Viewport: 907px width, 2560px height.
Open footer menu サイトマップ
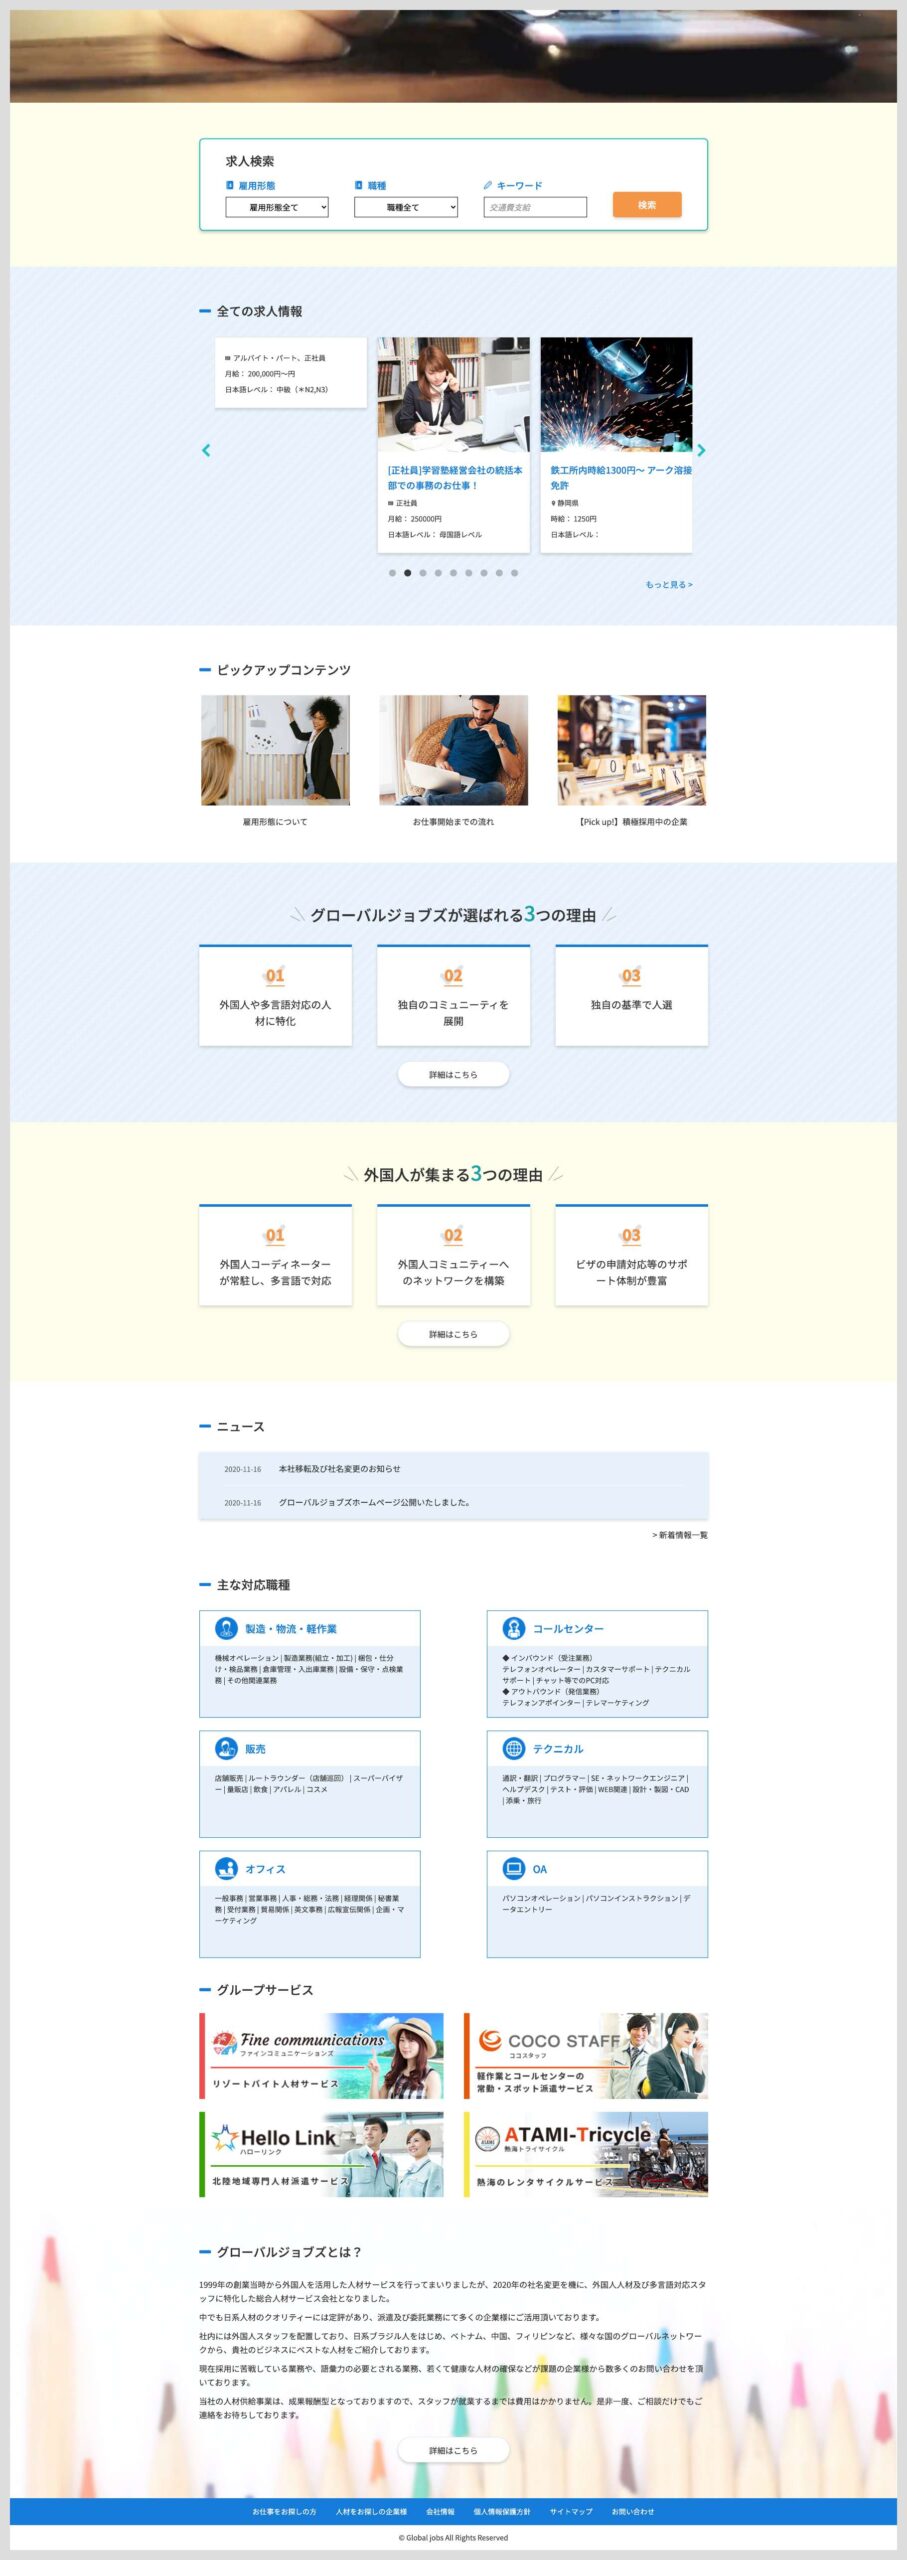click(571, 2511)
